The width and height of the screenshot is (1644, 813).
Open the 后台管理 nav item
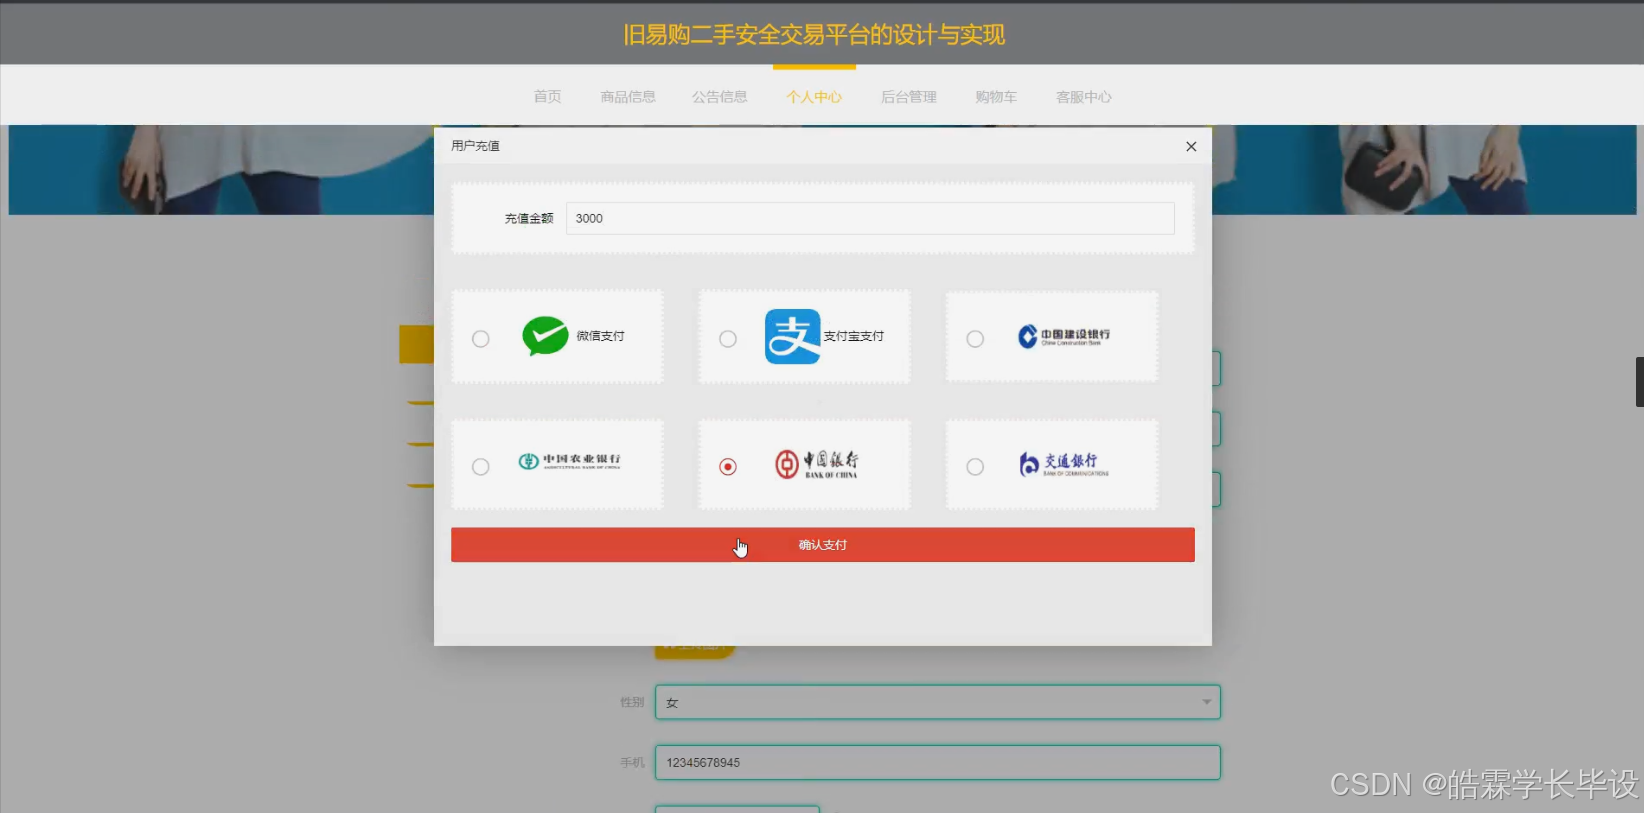click(909, 97)
